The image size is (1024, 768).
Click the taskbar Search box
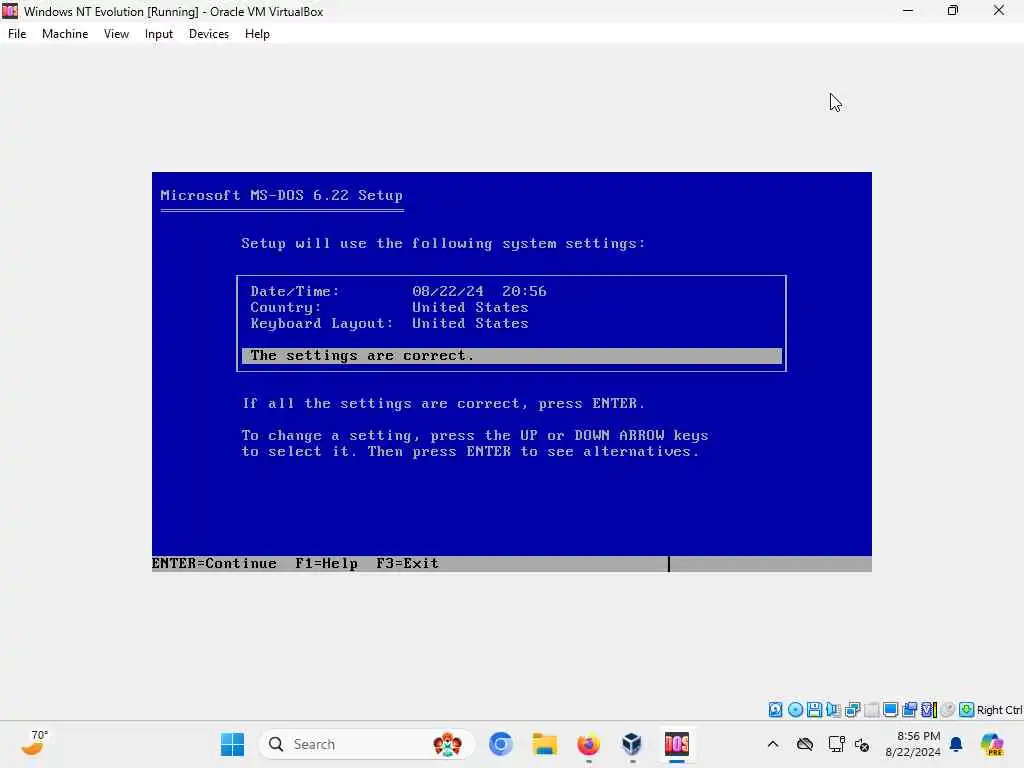coord(368,744)
